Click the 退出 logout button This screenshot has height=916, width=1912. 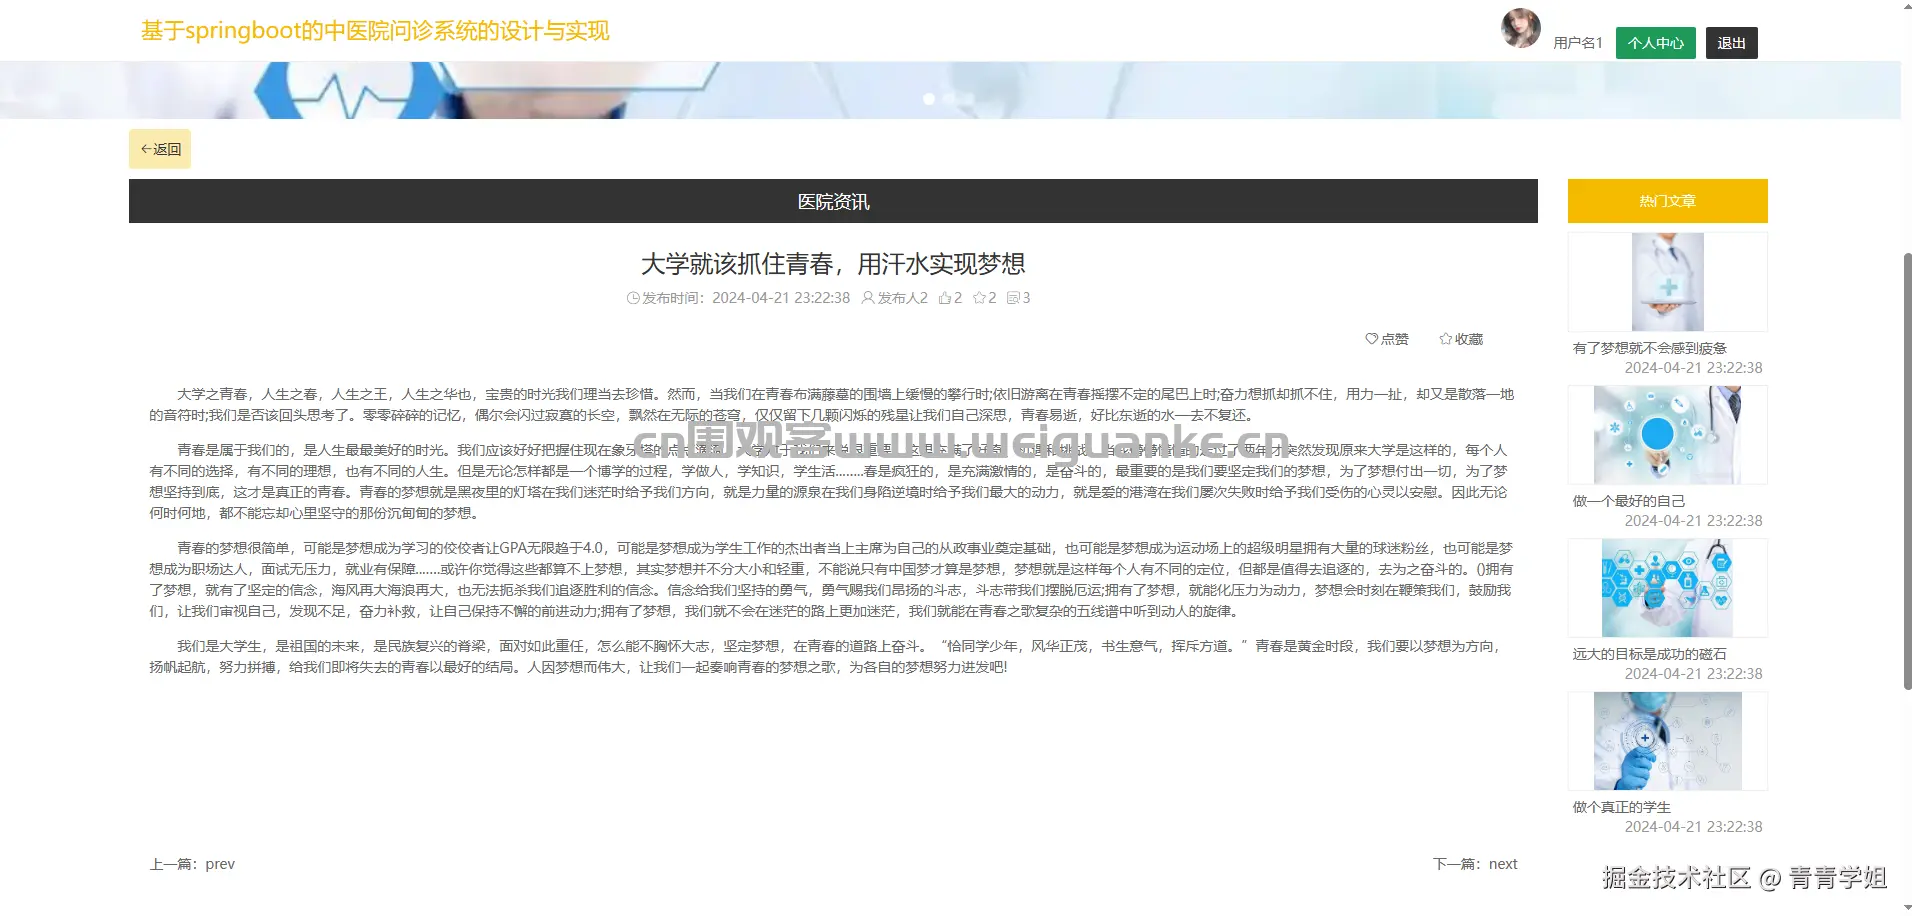(1731, 43)
